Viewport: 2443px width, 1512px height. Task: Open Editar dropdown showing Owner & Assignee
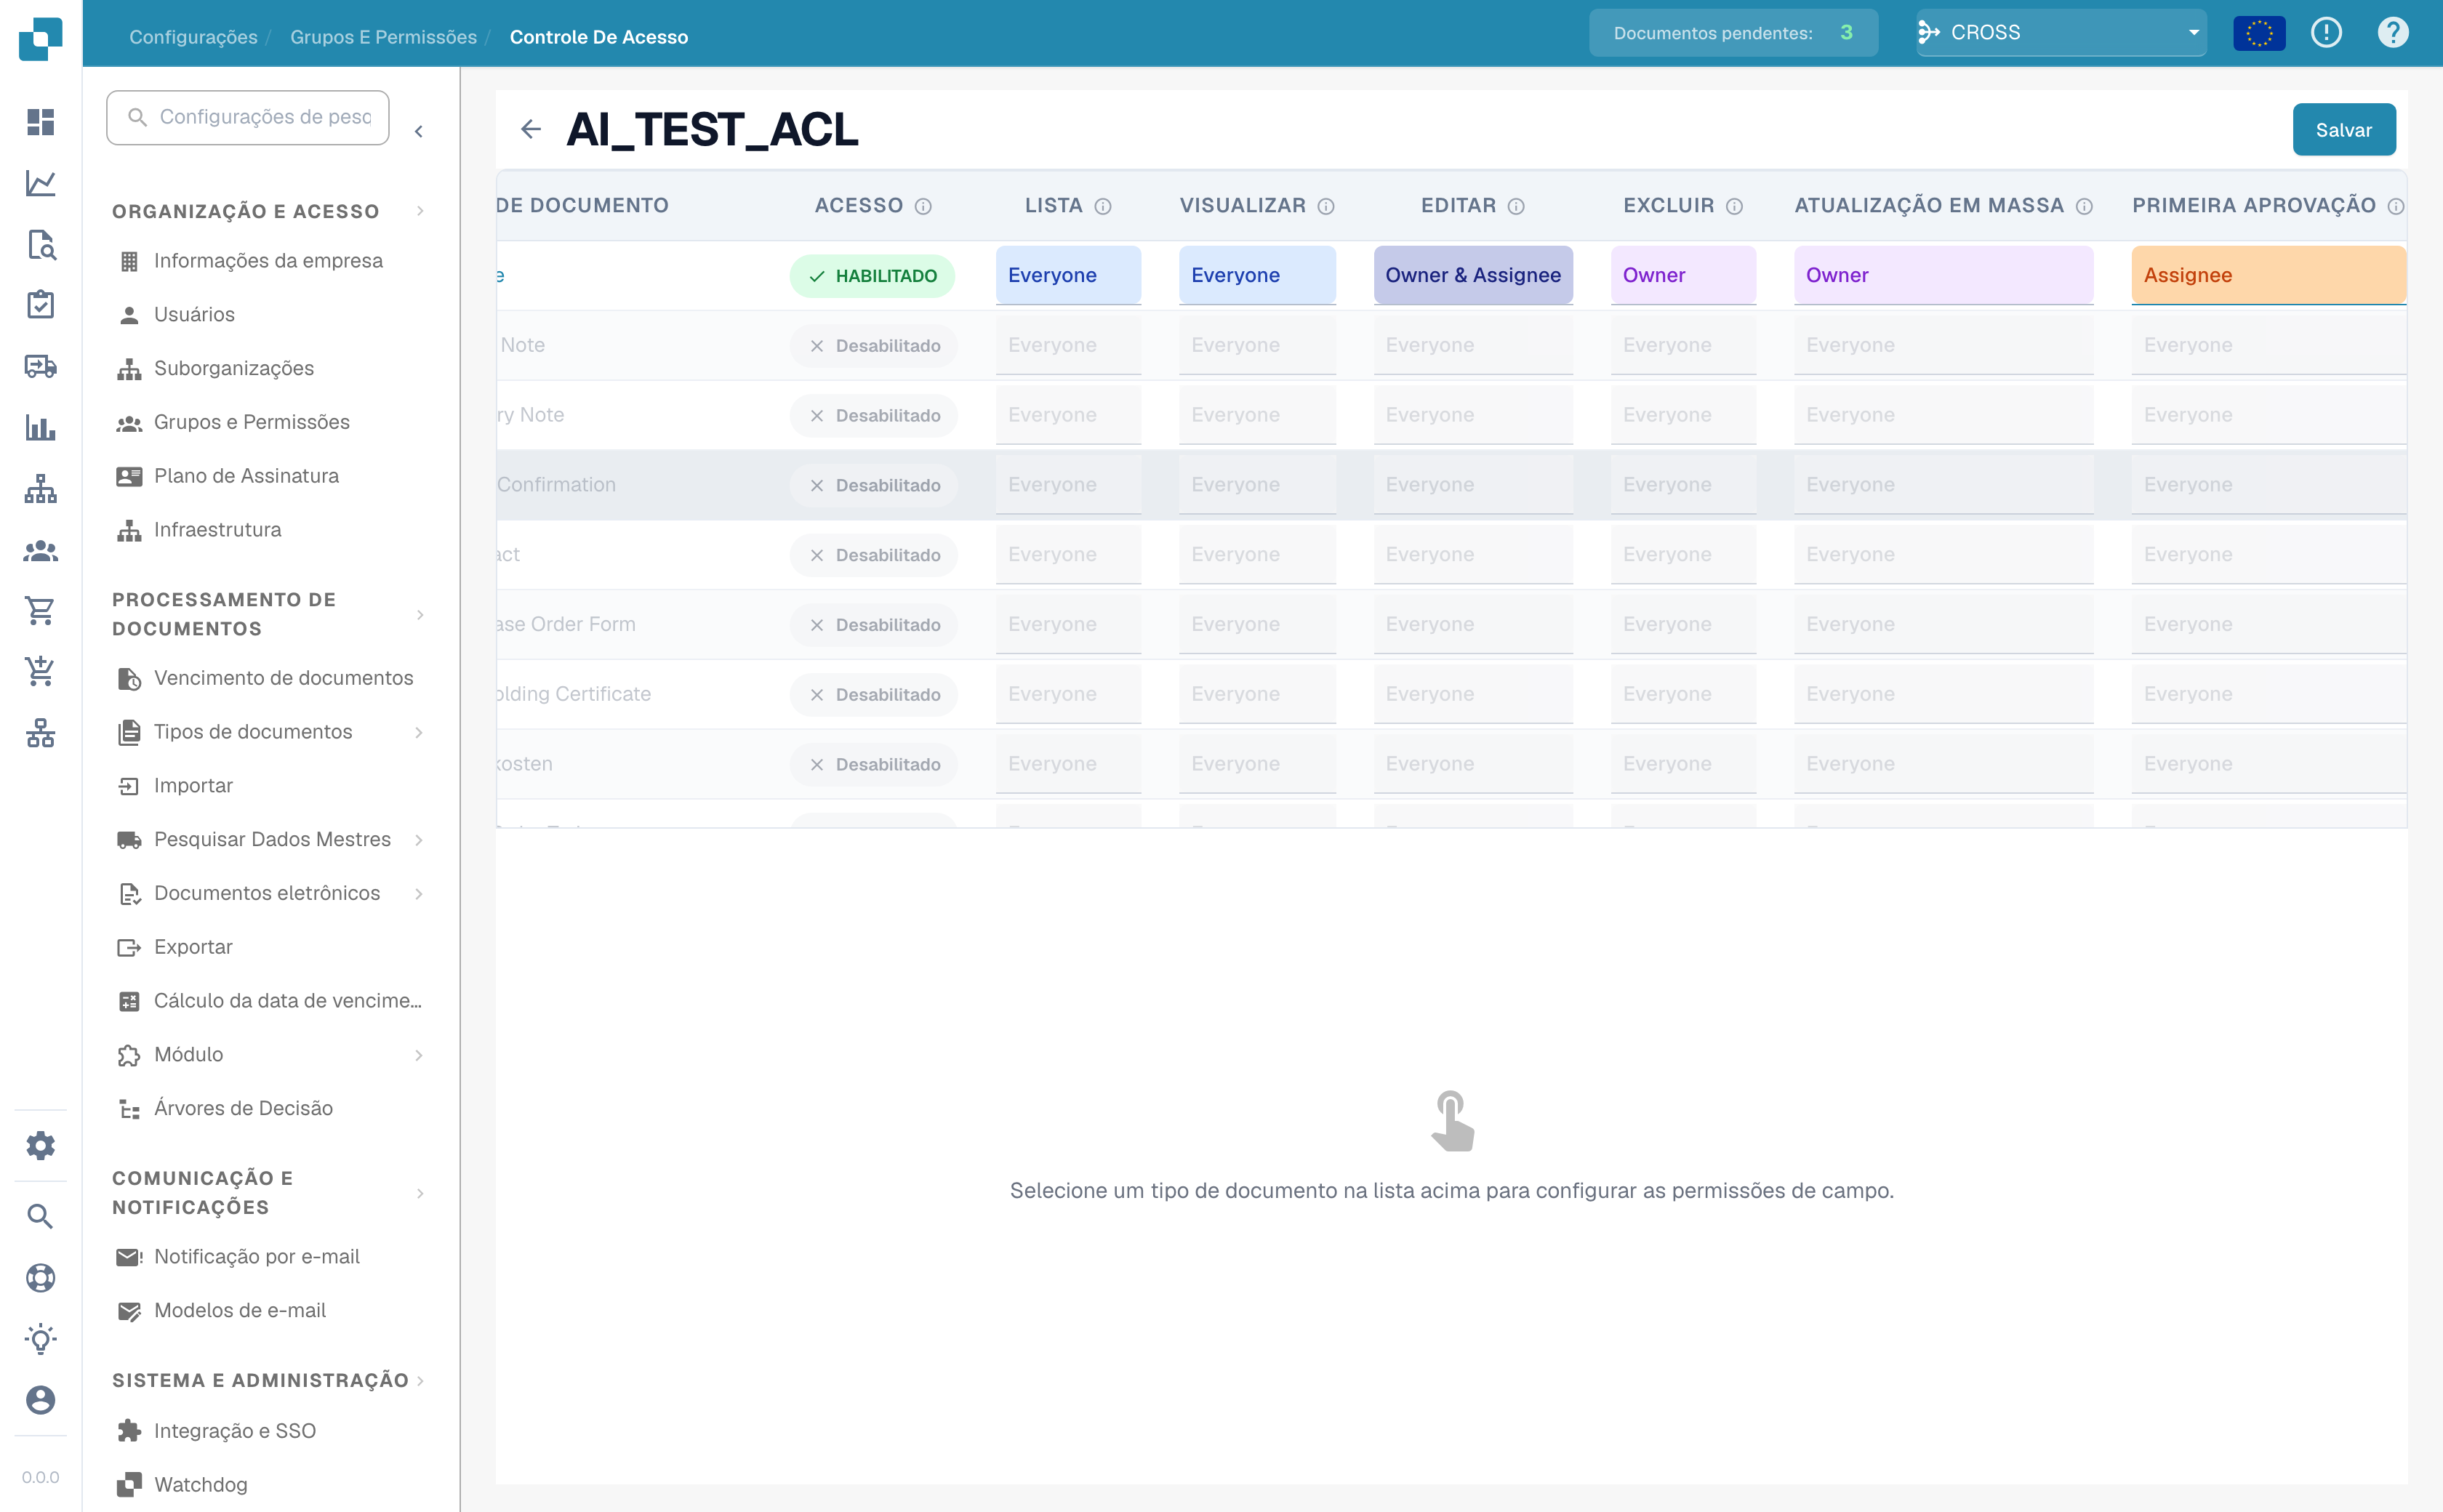click(1473, 275)
